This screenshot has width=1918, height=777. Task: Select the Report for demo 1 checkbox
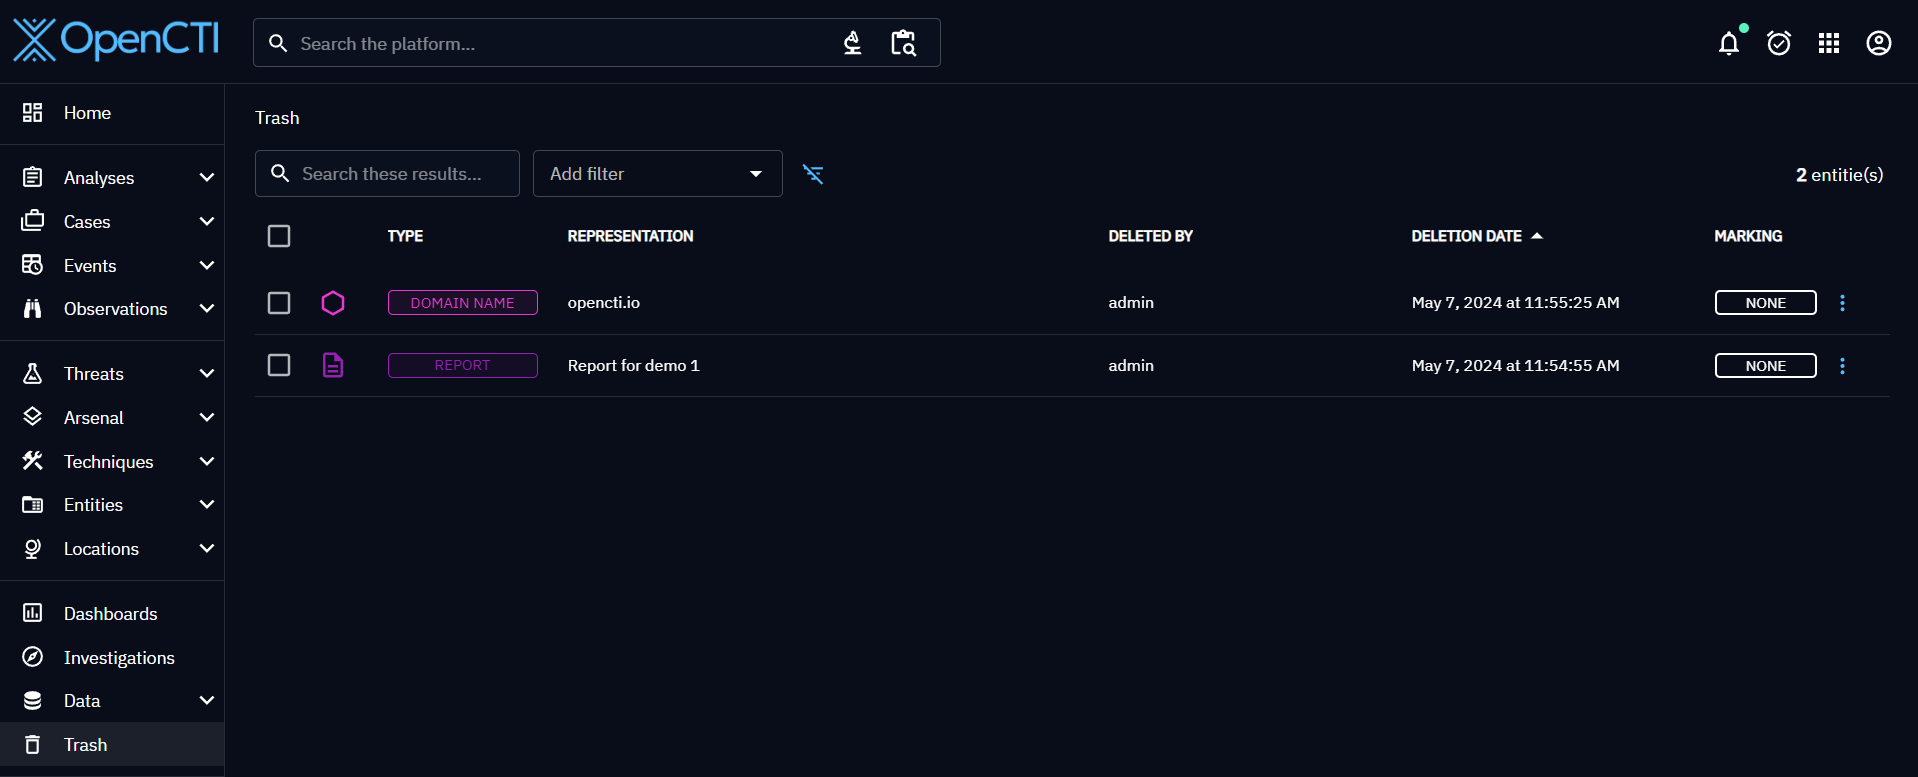(x=279, y=365)
